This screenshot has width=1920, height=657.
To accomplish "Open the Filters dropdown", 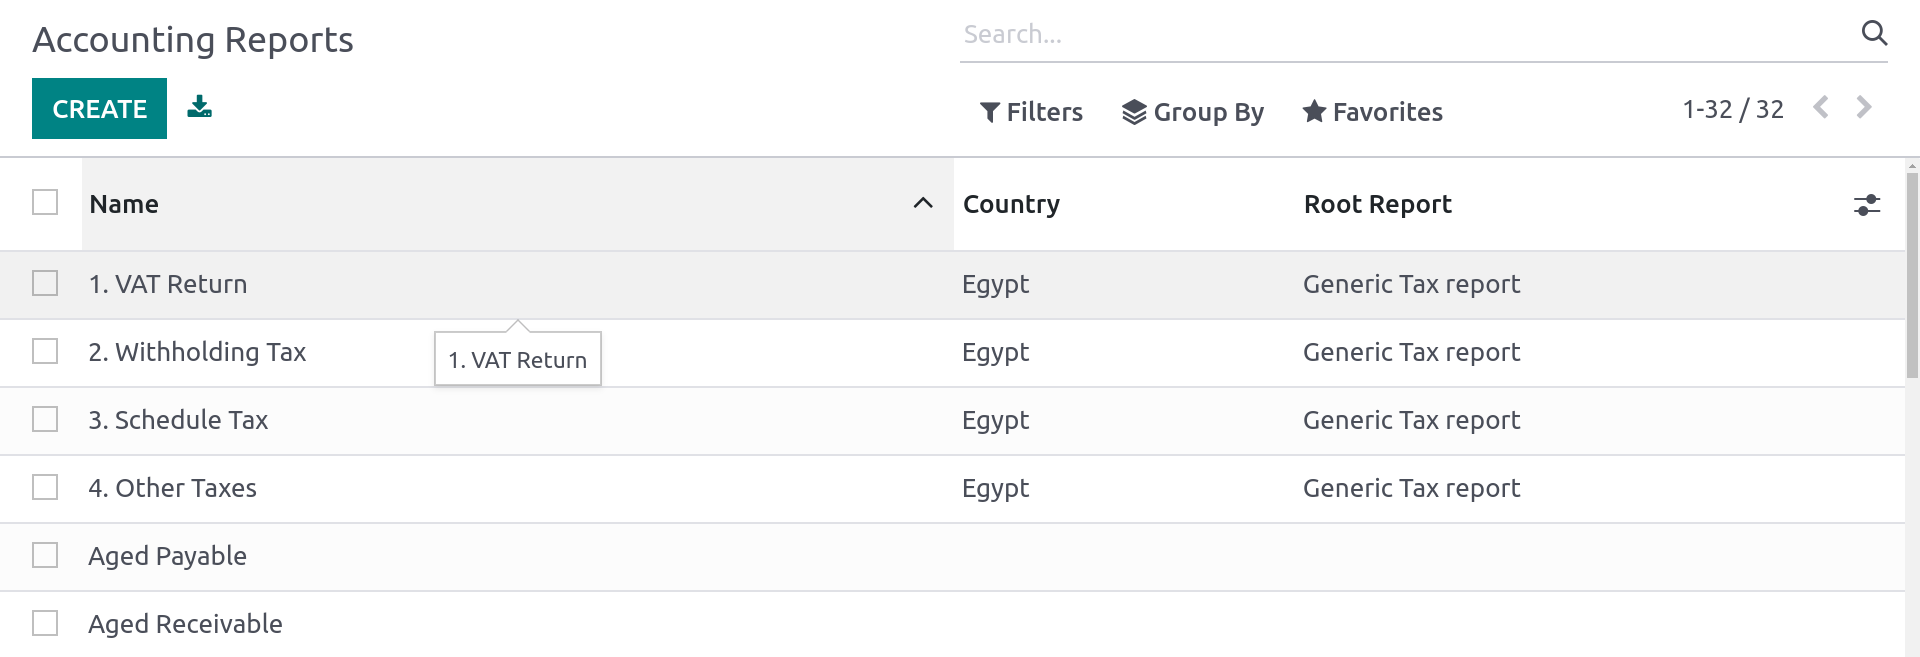I will 1031,112.
